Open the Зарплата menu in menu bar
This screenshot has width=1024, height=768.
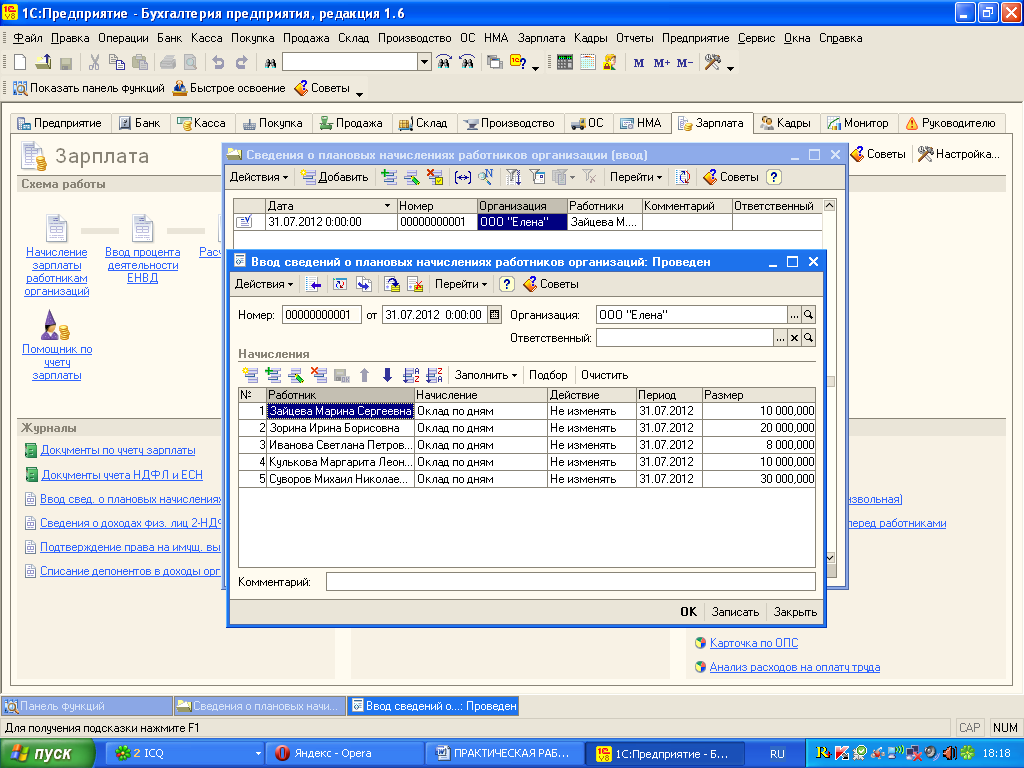click(541, 38)
